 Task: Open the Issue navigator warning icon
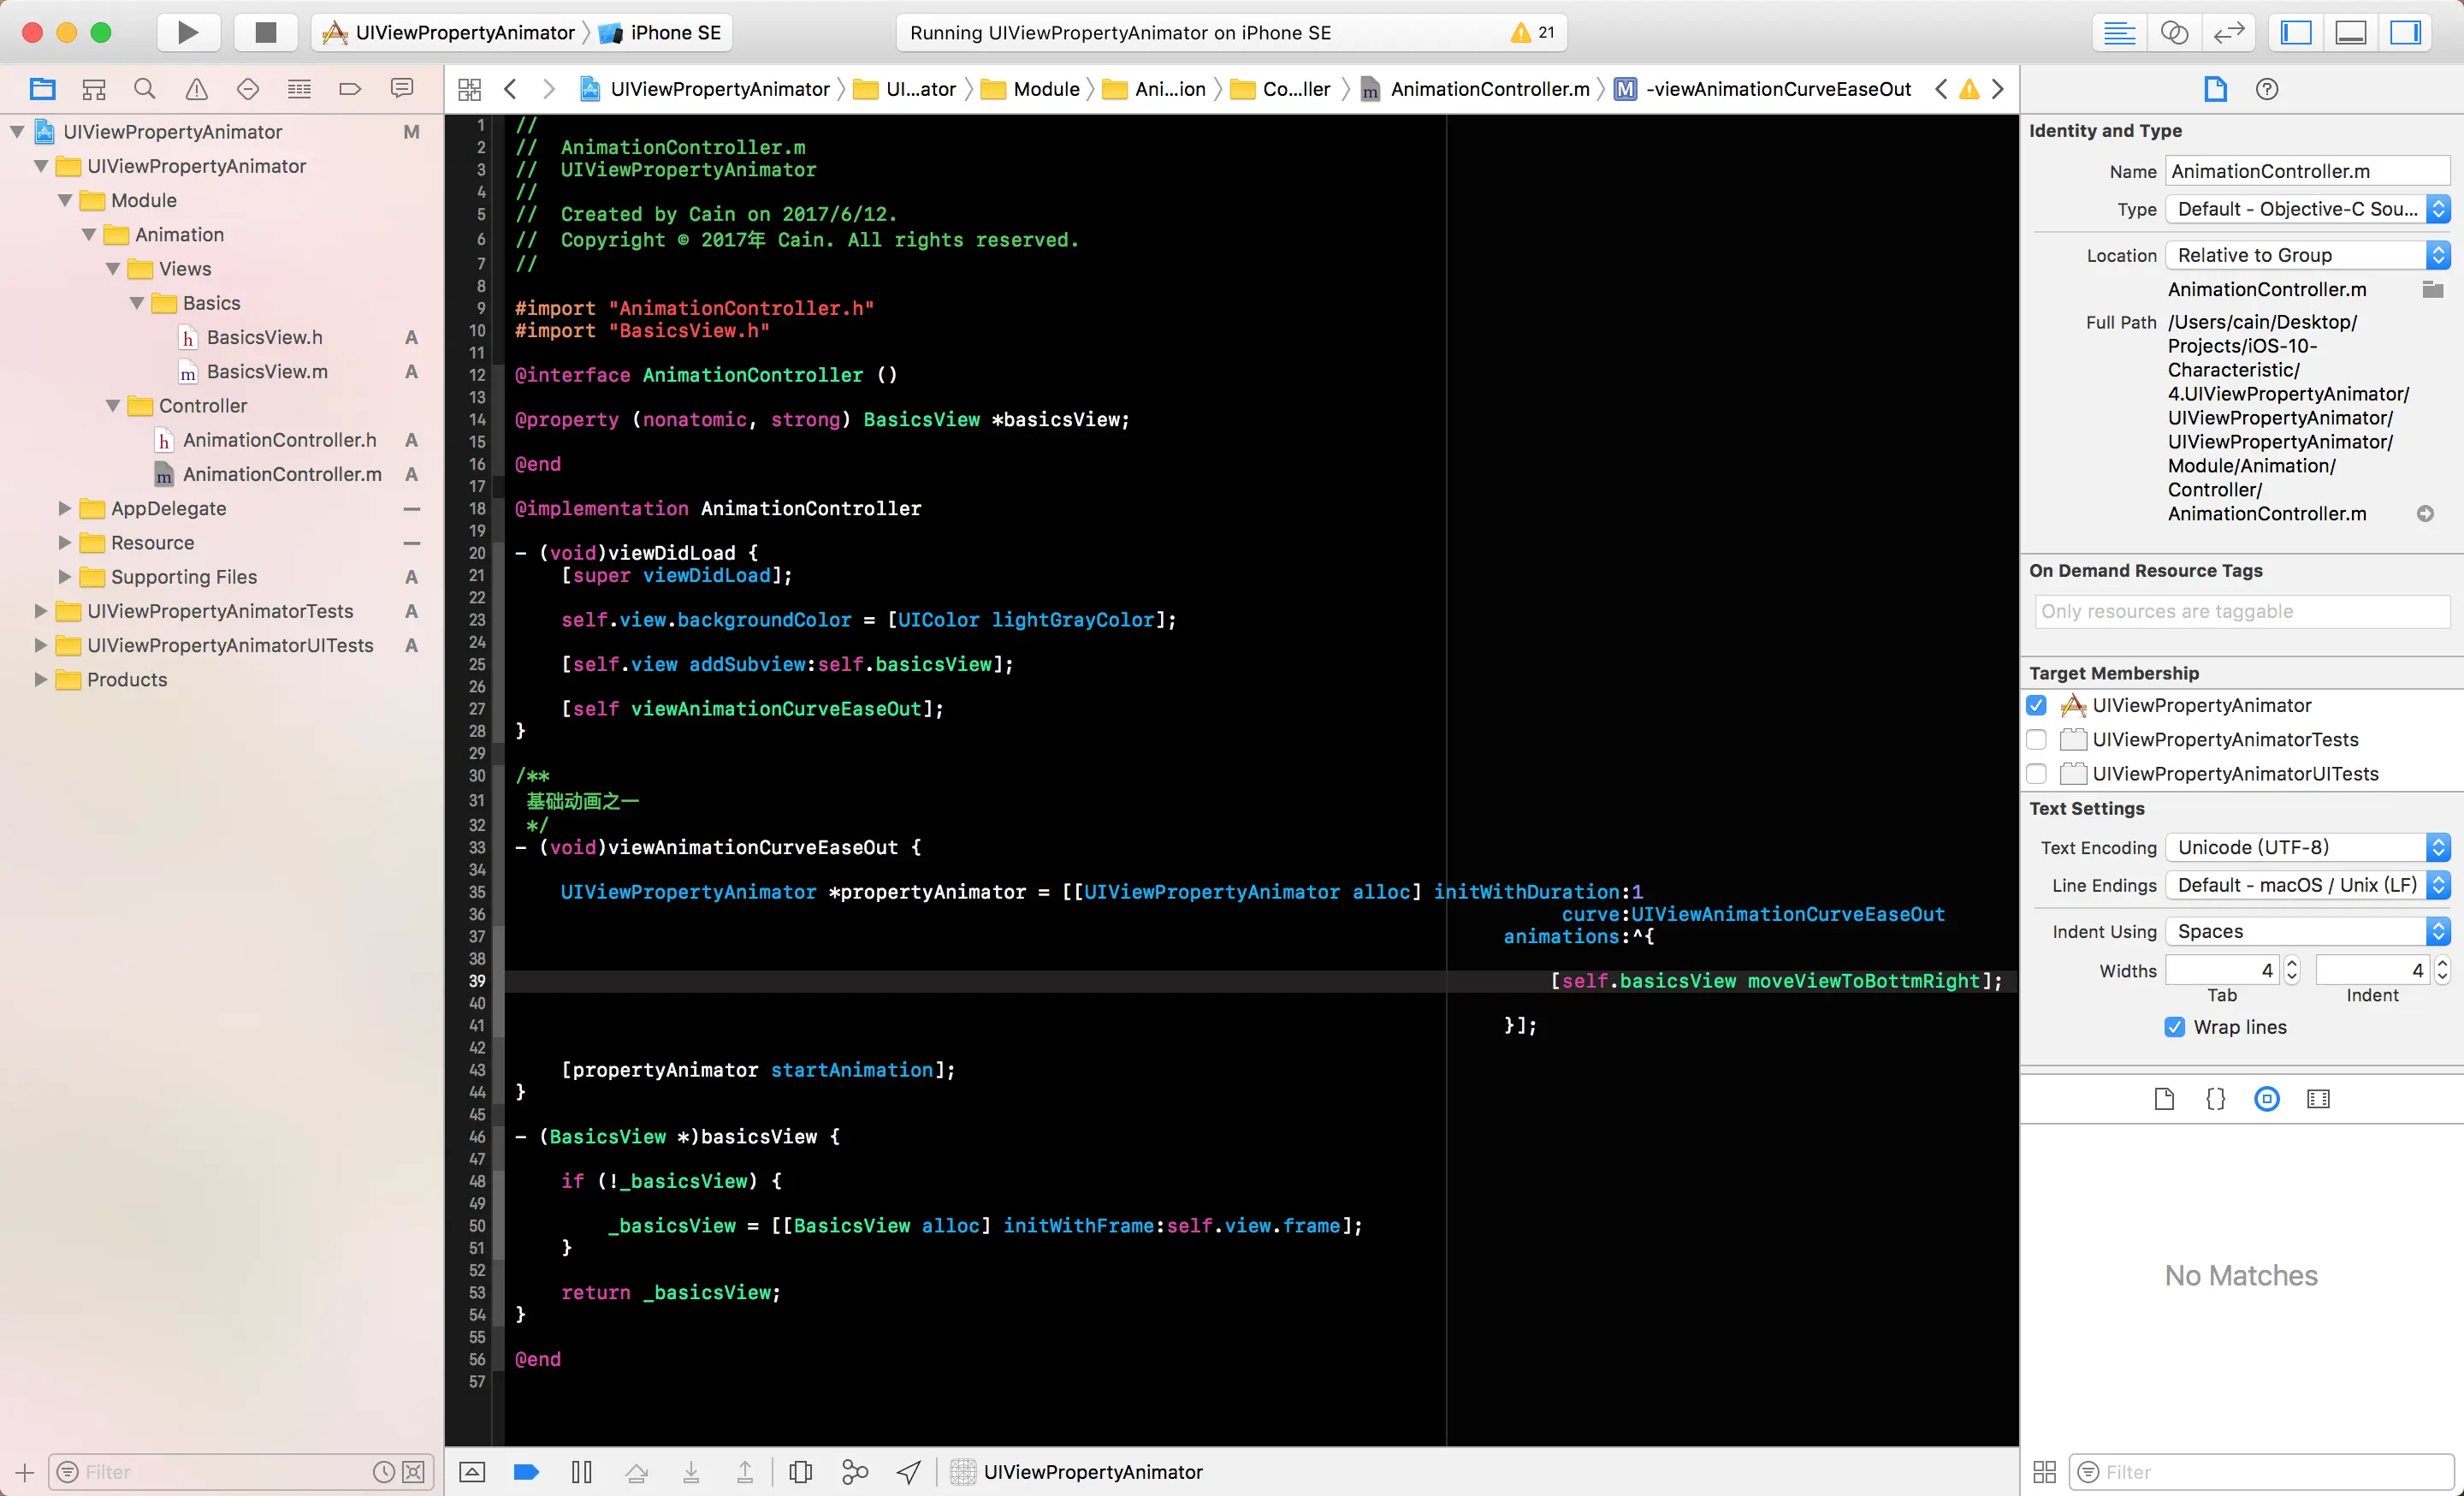[197, 89]
